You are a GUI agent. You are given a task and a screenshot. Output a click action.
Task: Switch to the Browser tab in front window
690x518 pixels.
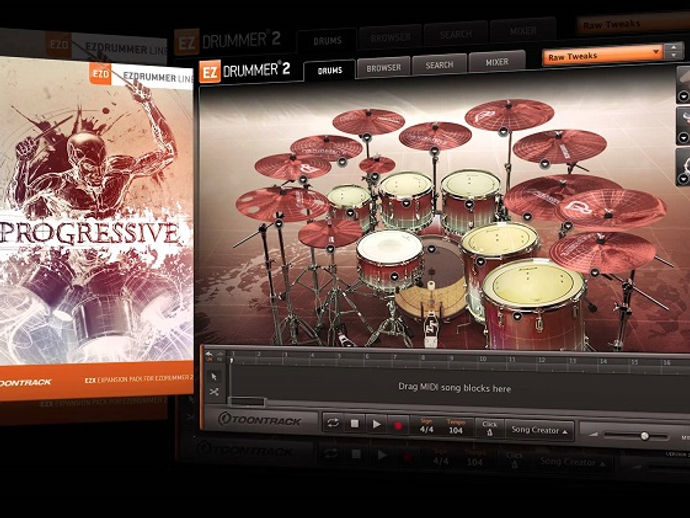pyautogui.click(x=384, y=68)
